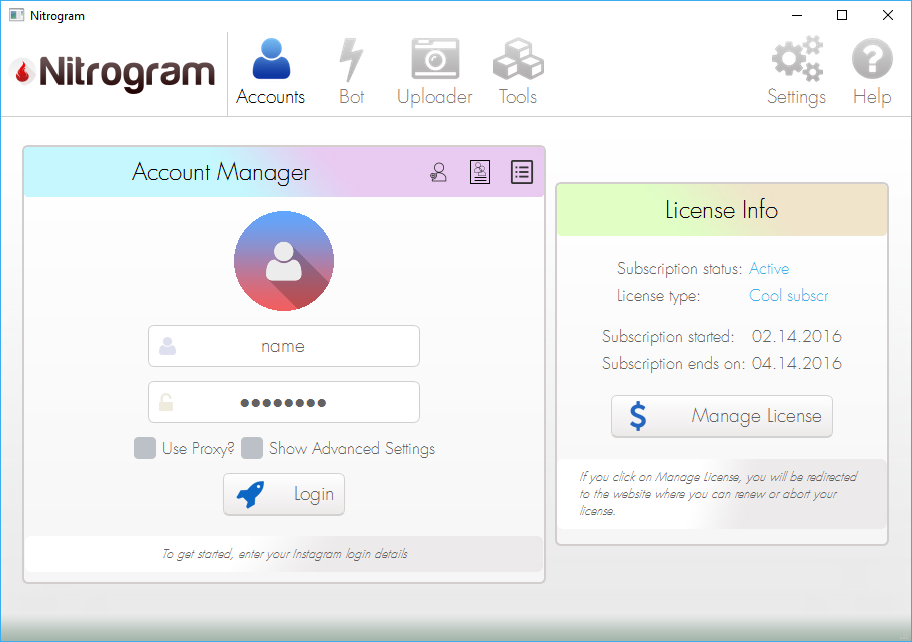The height and width of the screenshot is (642, 912).
Task: Open the Tools section
Action: pyautogui.click(x=517, y=70)
